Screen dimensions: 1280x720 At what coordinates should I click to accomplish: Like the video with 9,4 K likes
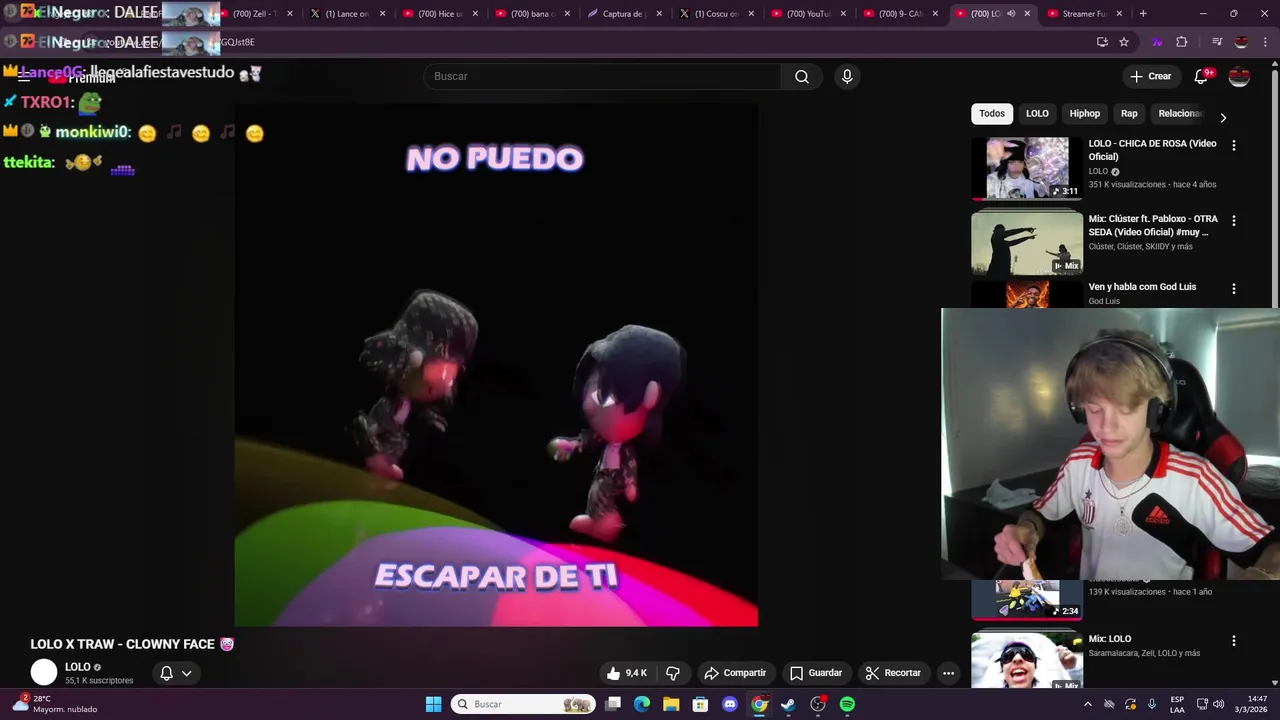[627, 673]
